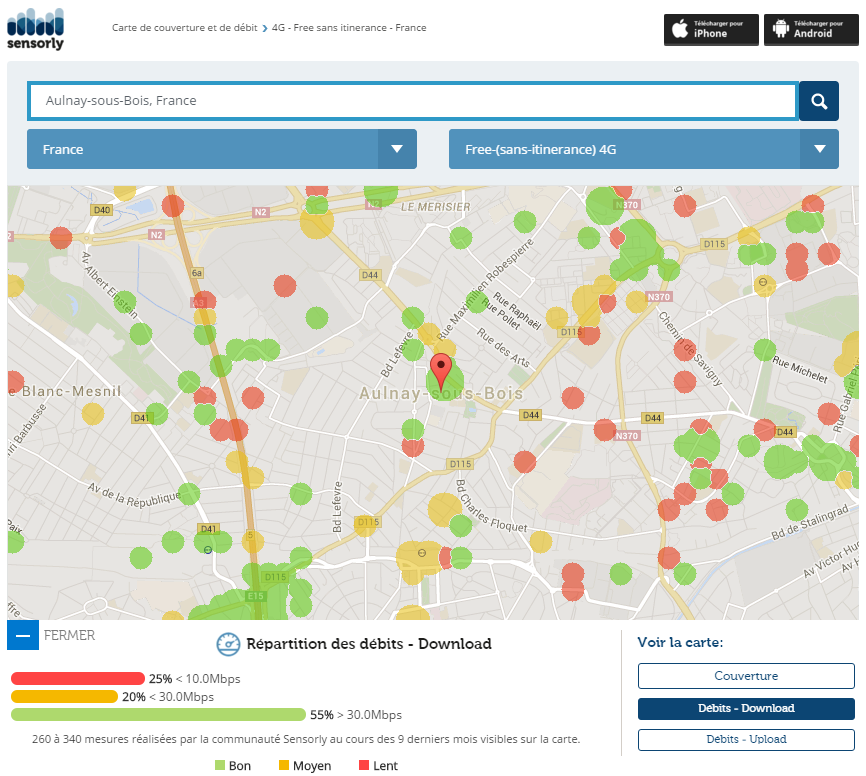Viewport: 866px width, 776px height.
Task: Click the green 55% download speed bar
Action: point(158,714)
